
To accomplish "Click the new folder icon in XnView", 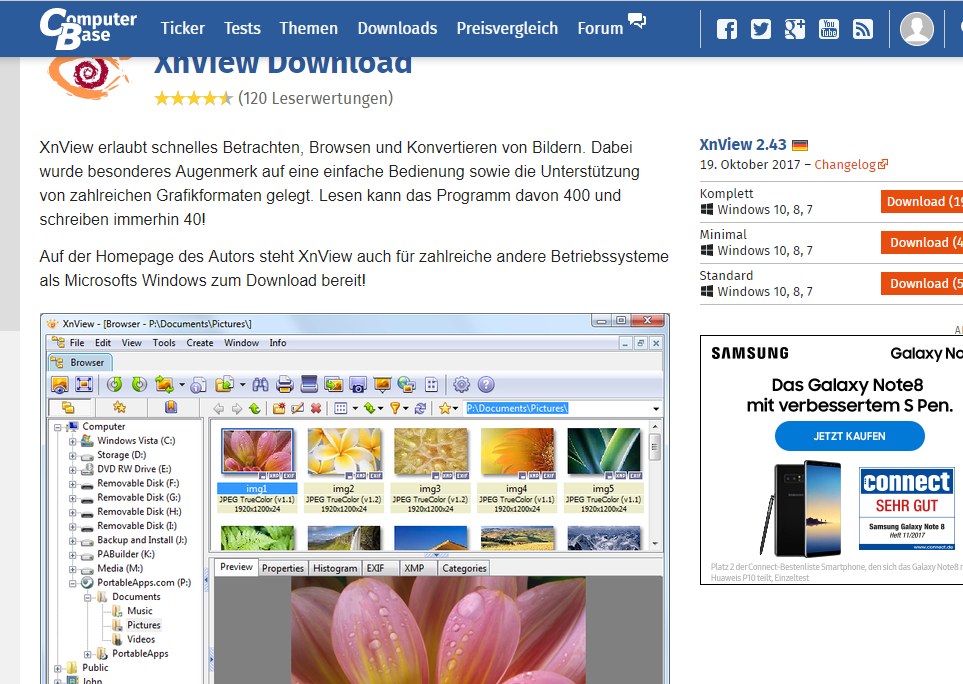I will click(x=279, y=408).
